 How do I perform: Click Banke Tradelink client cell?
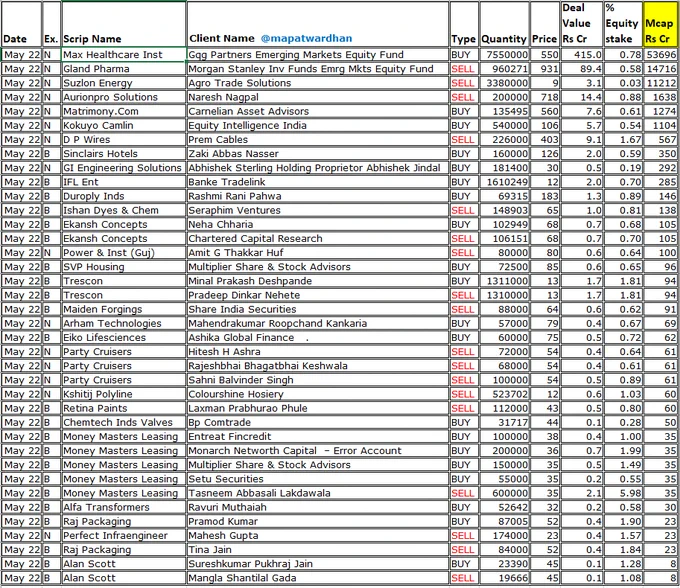[318, 182]
